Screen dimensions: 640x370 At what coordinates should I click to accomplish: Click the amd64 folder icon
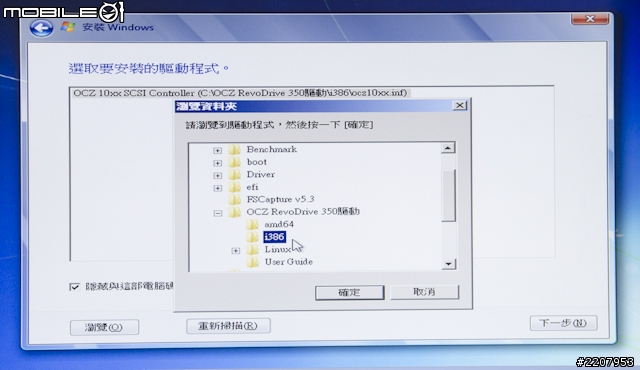tap(252, 224)
